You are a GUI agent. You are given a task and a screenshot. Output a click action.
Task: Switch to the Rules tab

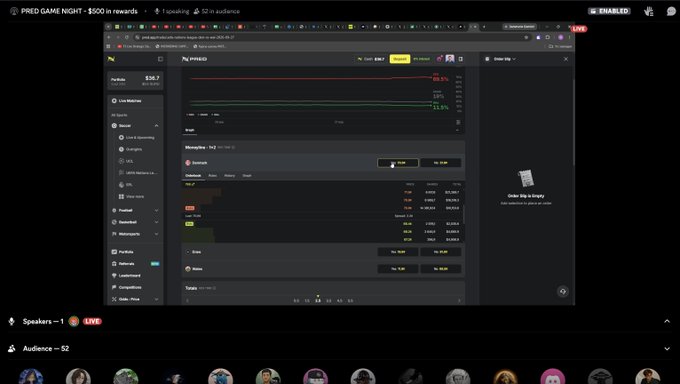(x=212, y=176)
